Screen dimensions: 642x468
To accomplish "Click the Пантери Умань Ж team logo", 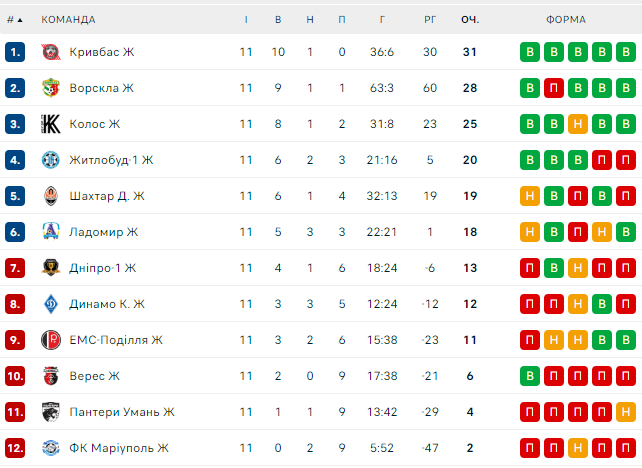I will pyautogui.click(x=51, y=412).
